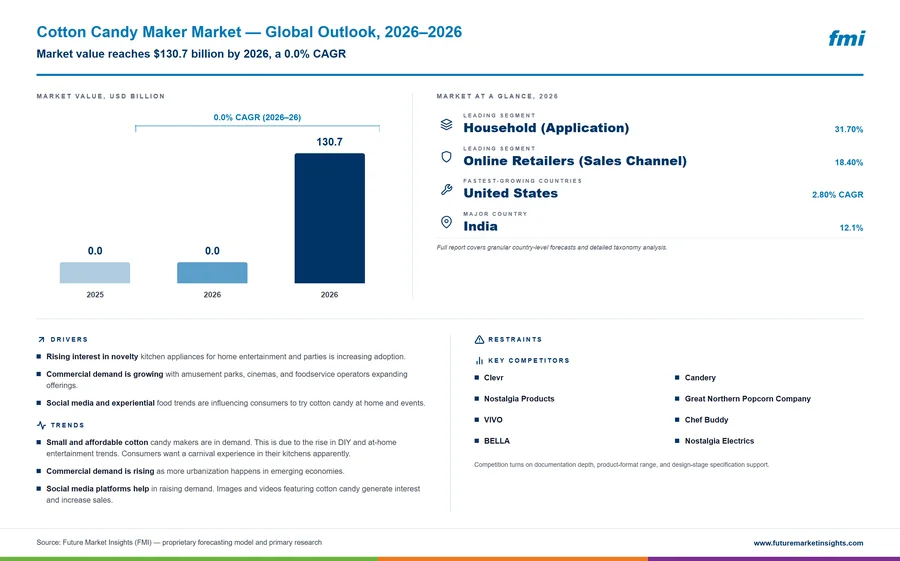Screen dimensions: 900x561
Task: Click the Nostalgia Products competitor entry
Action: tap(519, 399)
